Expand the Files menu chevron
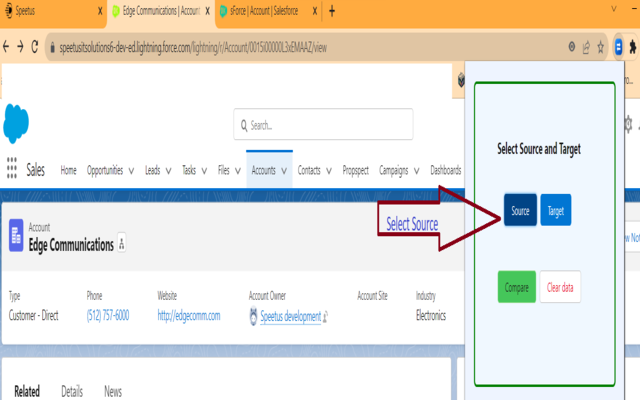Image resolution: width=640 pixels, height=400 pixels. 238,171
